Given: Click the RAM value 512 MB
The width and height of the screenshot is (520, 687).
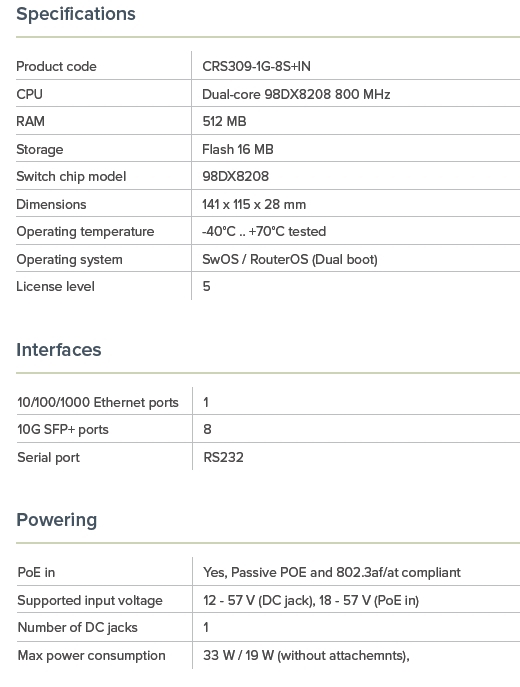Looking at the screenshot, I should [224, 121].
